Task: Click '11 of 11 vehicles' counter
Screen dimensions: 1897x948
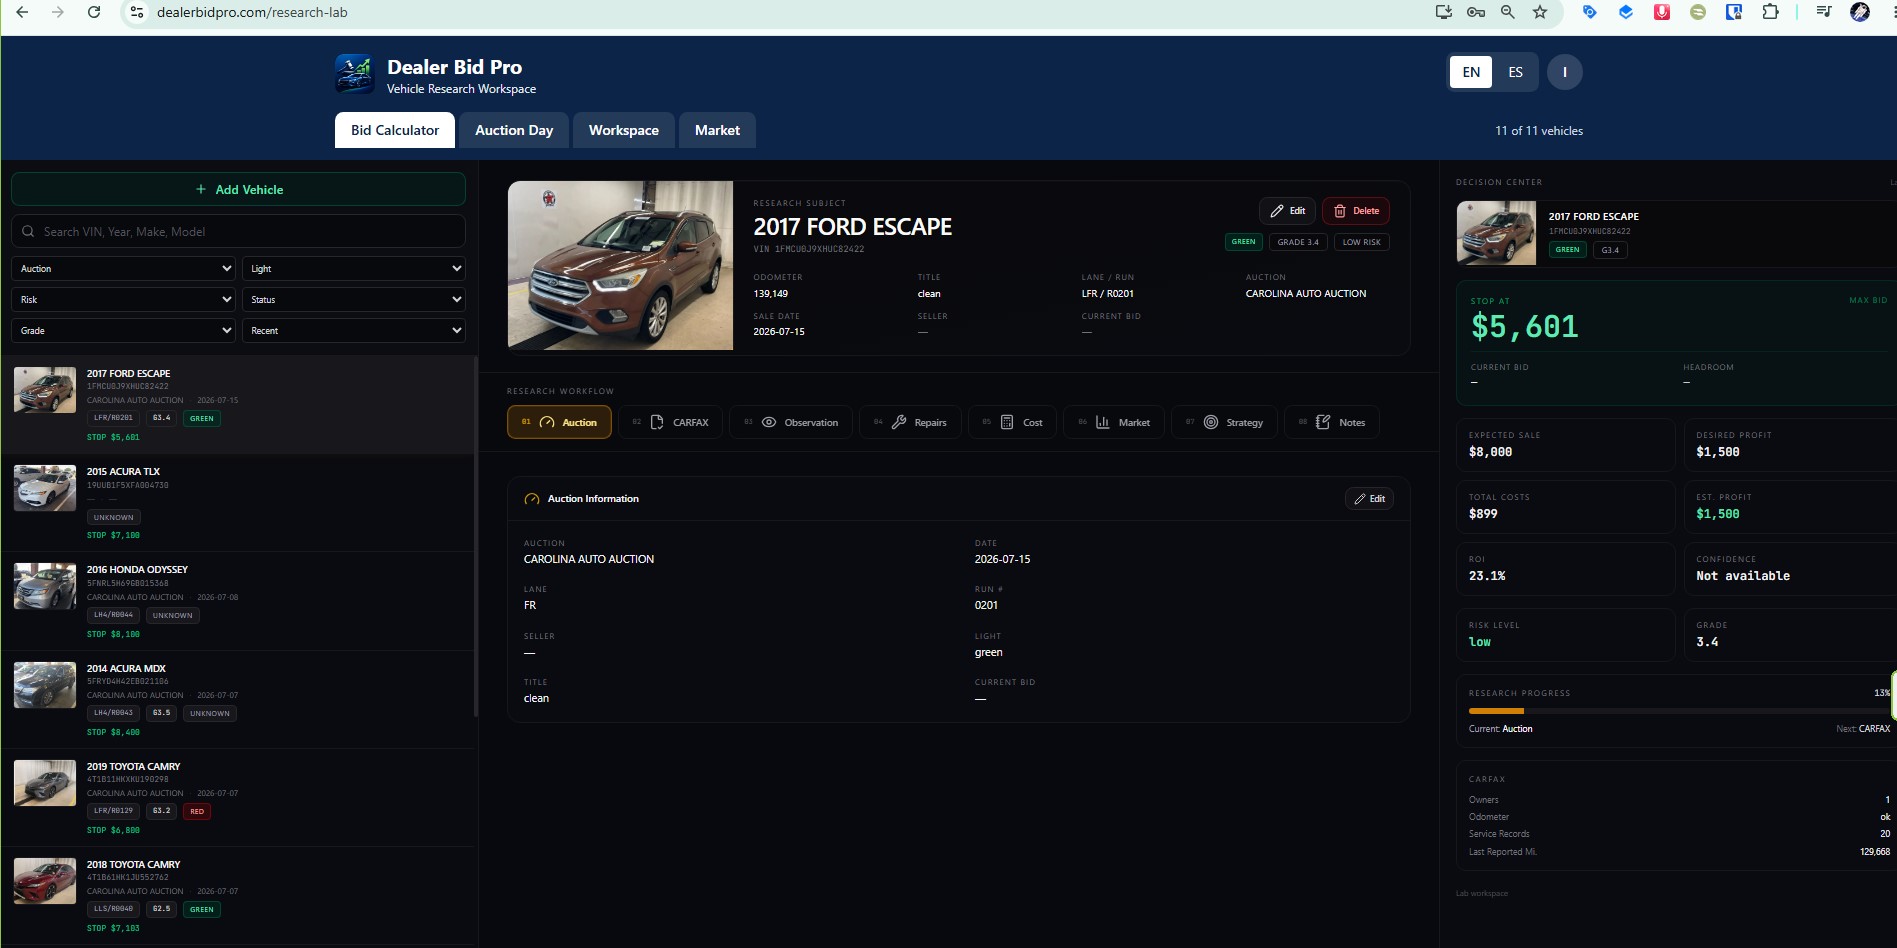Action: pos(1539,131)
